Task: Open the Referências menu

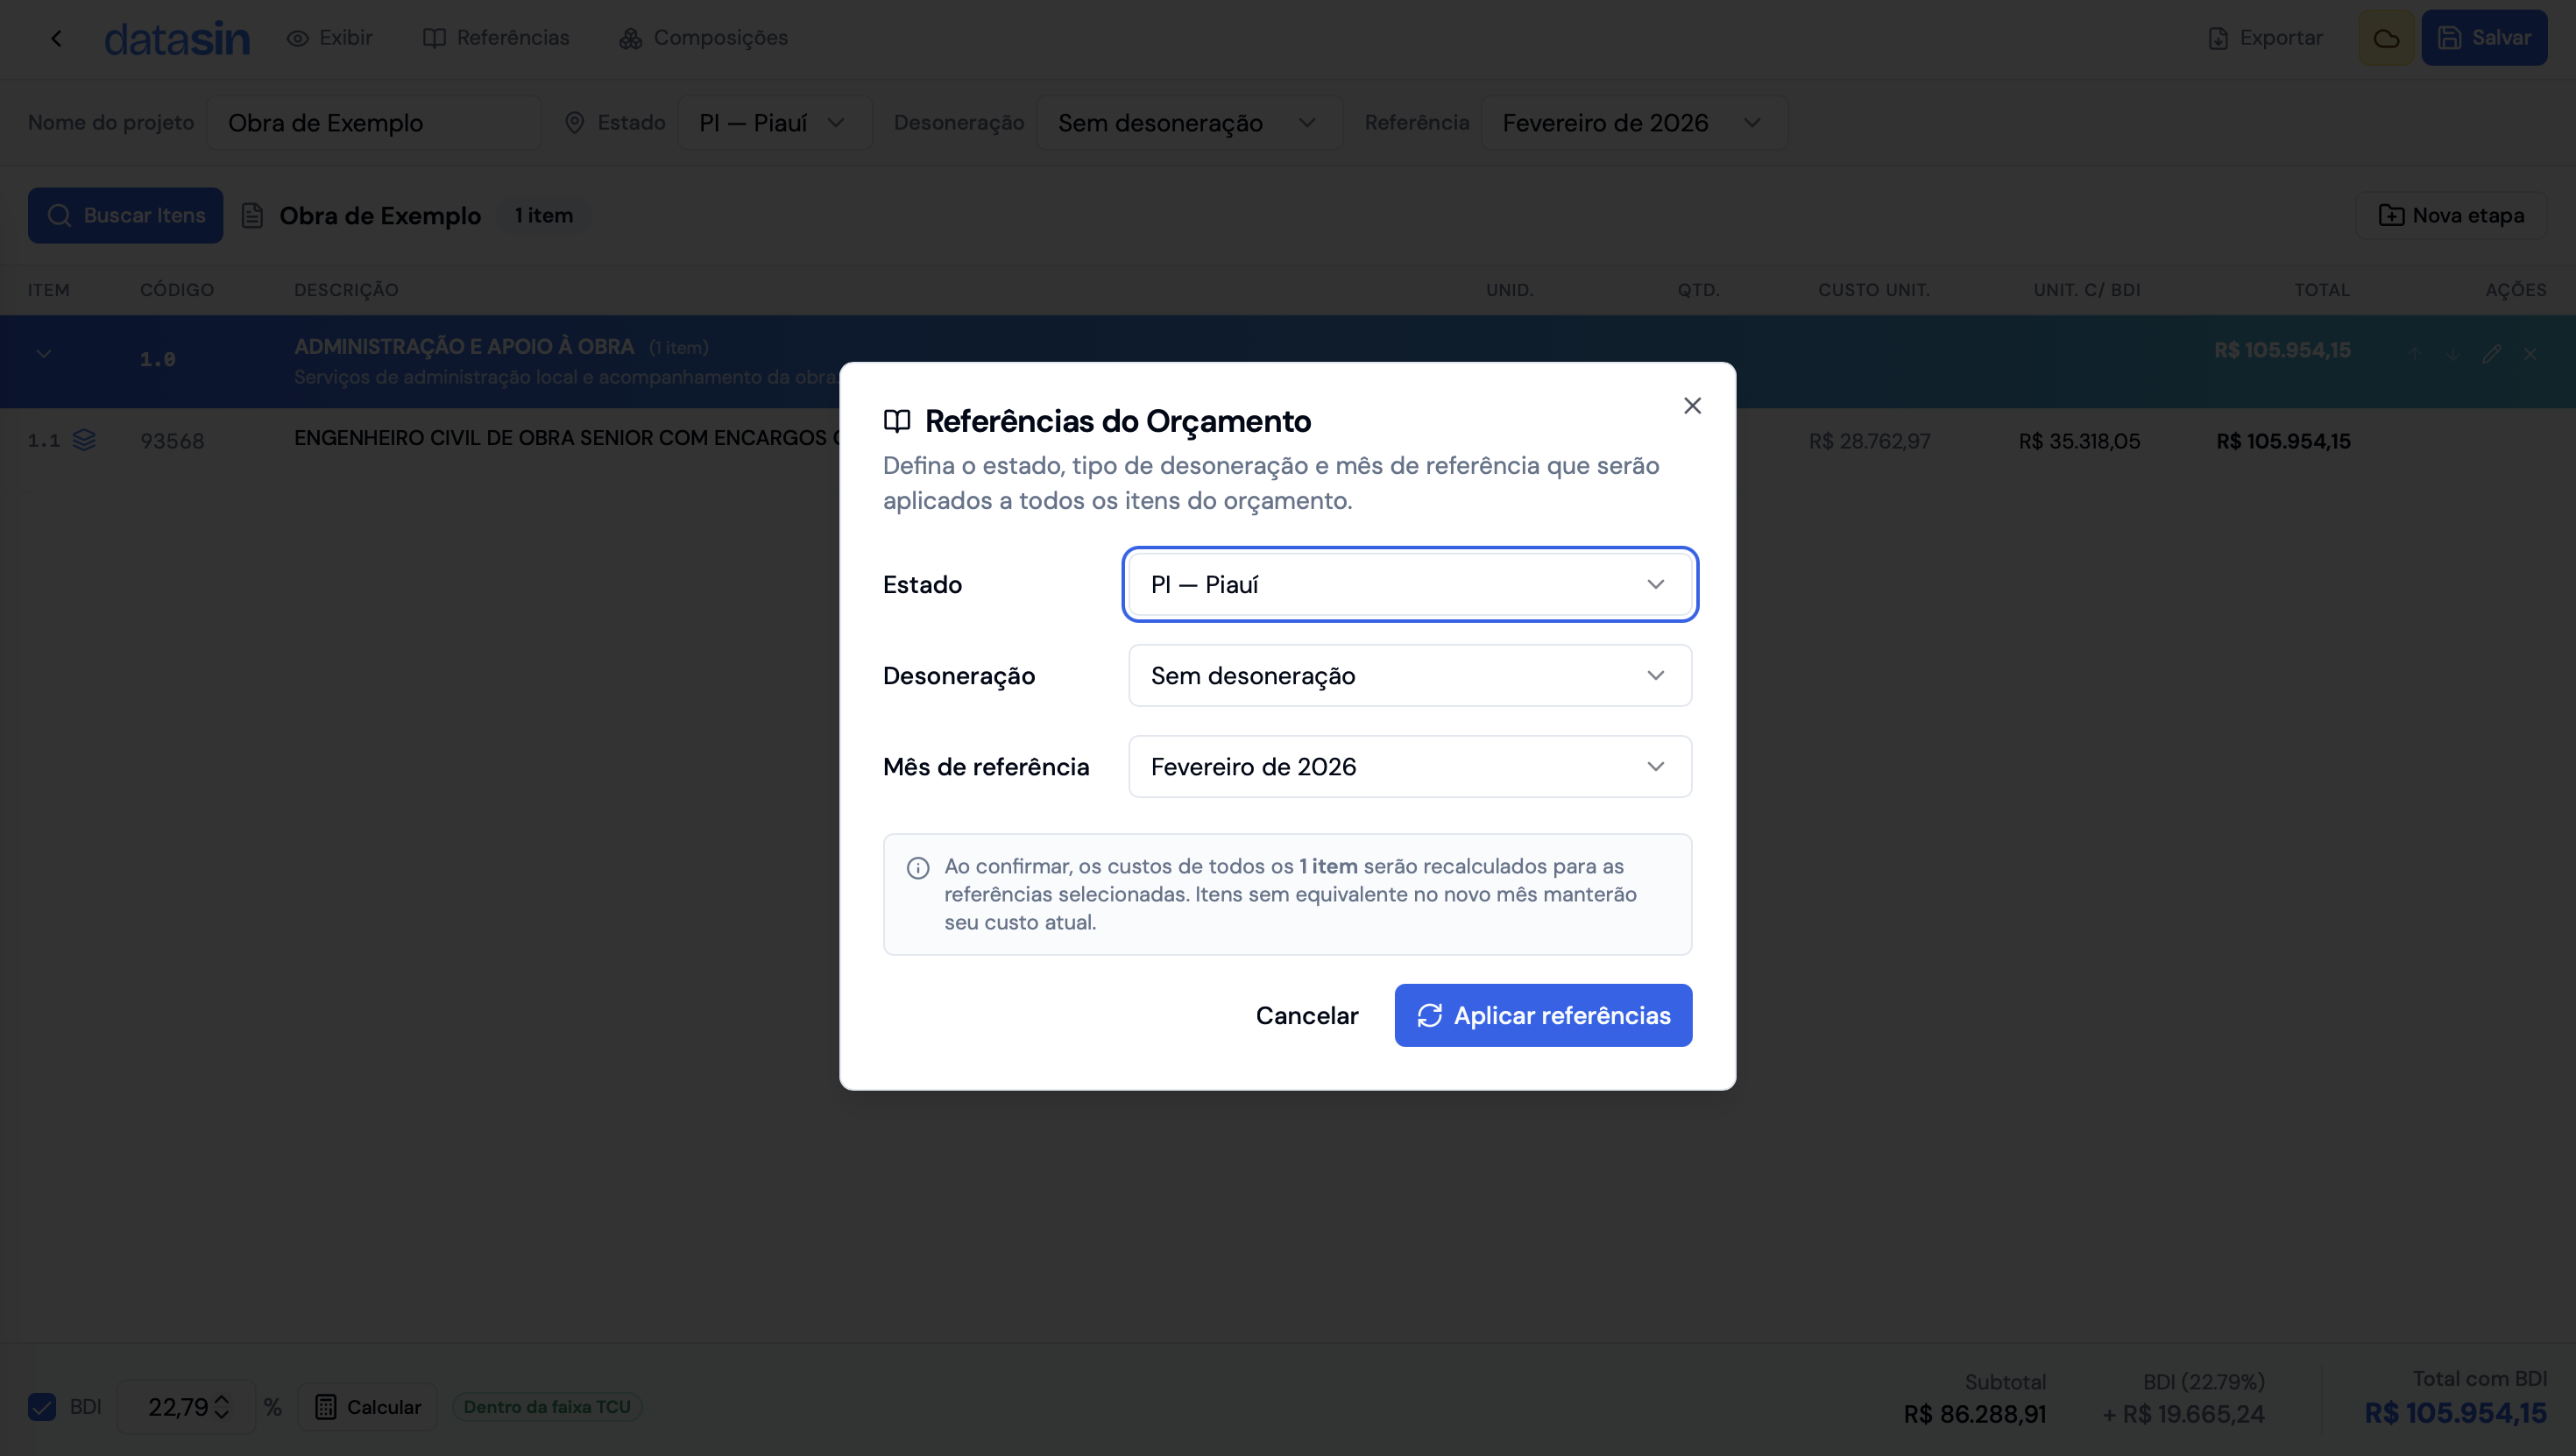Action: (496, 38)
